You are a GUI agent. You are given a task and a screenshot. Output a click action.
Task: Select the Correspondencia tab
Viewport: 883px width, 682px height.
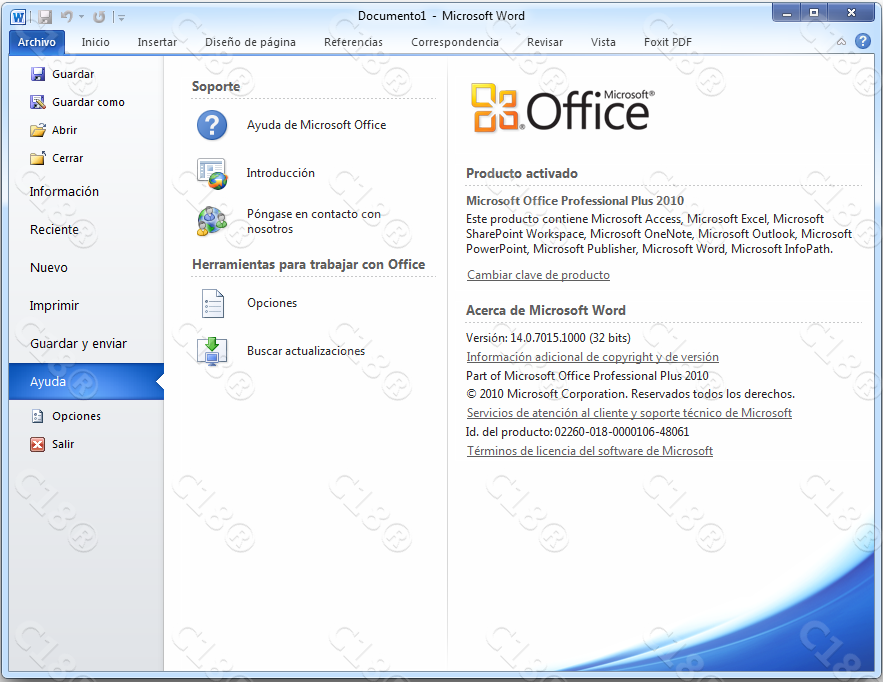[454, 42]
